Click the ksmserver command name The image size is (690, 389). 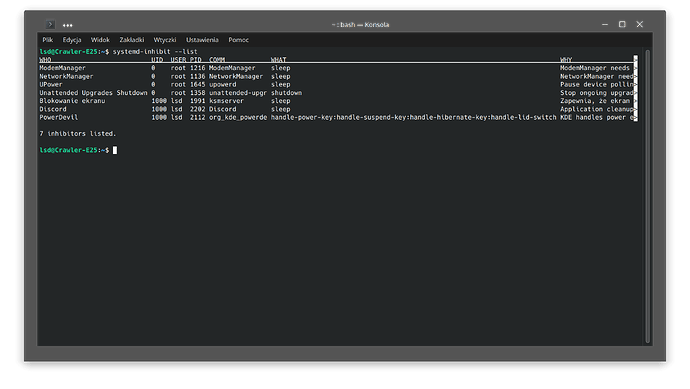click(226, 101)
